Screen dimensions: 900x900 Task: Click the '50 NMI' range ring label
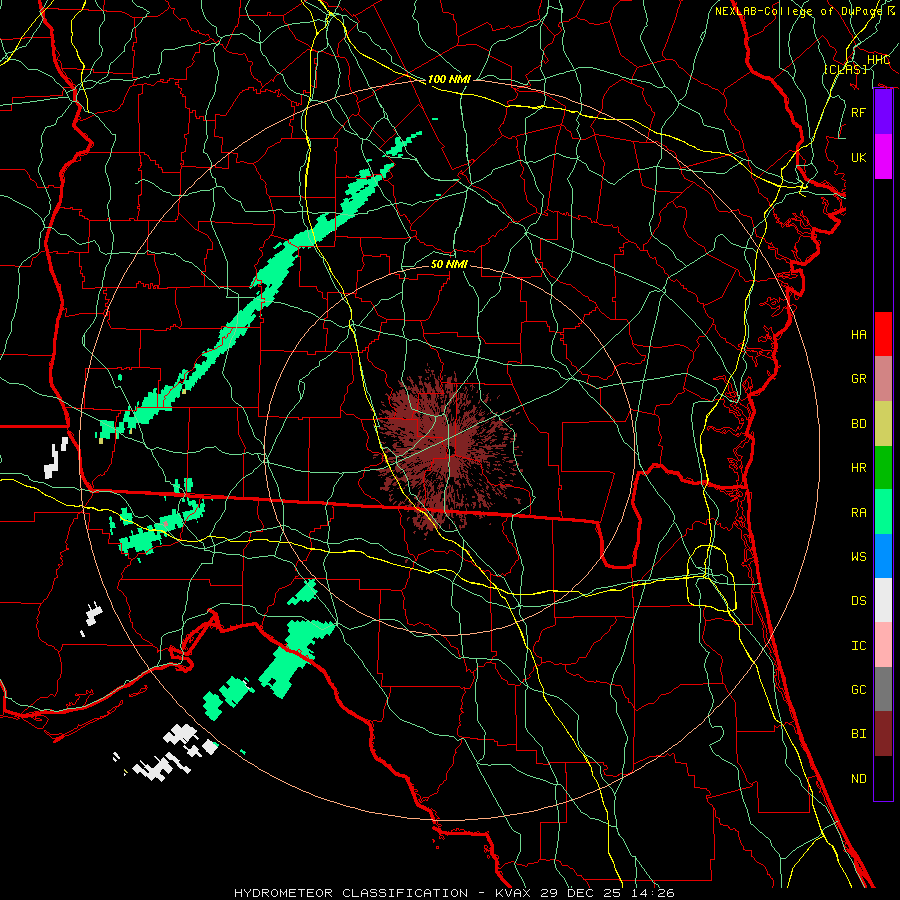click(x=449, y=264)
